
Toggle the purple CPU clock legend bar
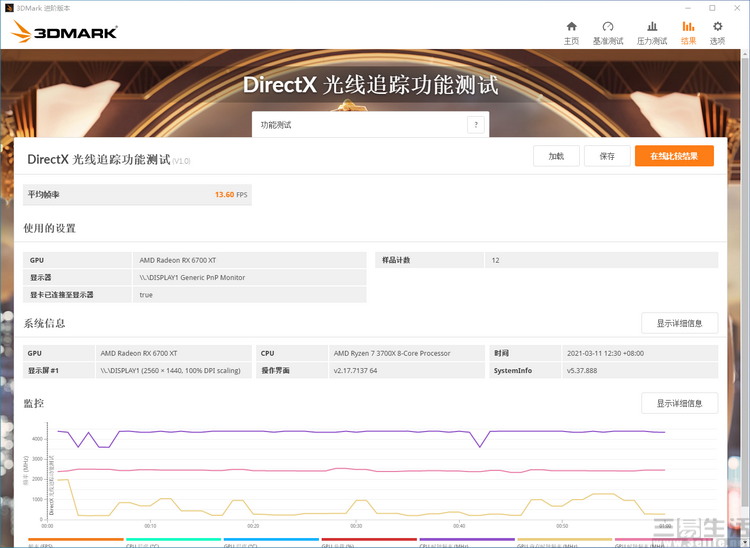(467, 539)
